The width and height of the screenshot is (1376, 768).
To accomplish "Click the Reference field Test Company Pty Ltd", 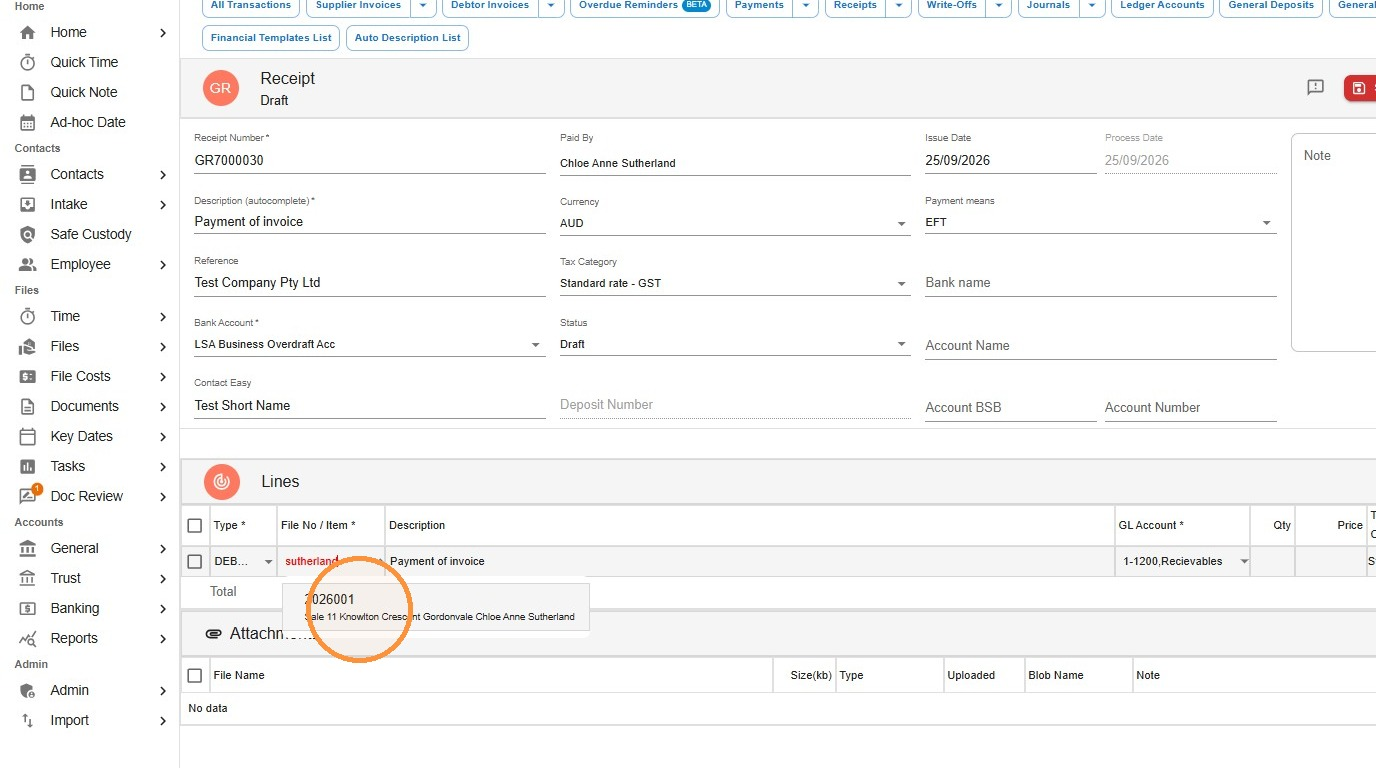I will 369,283.
